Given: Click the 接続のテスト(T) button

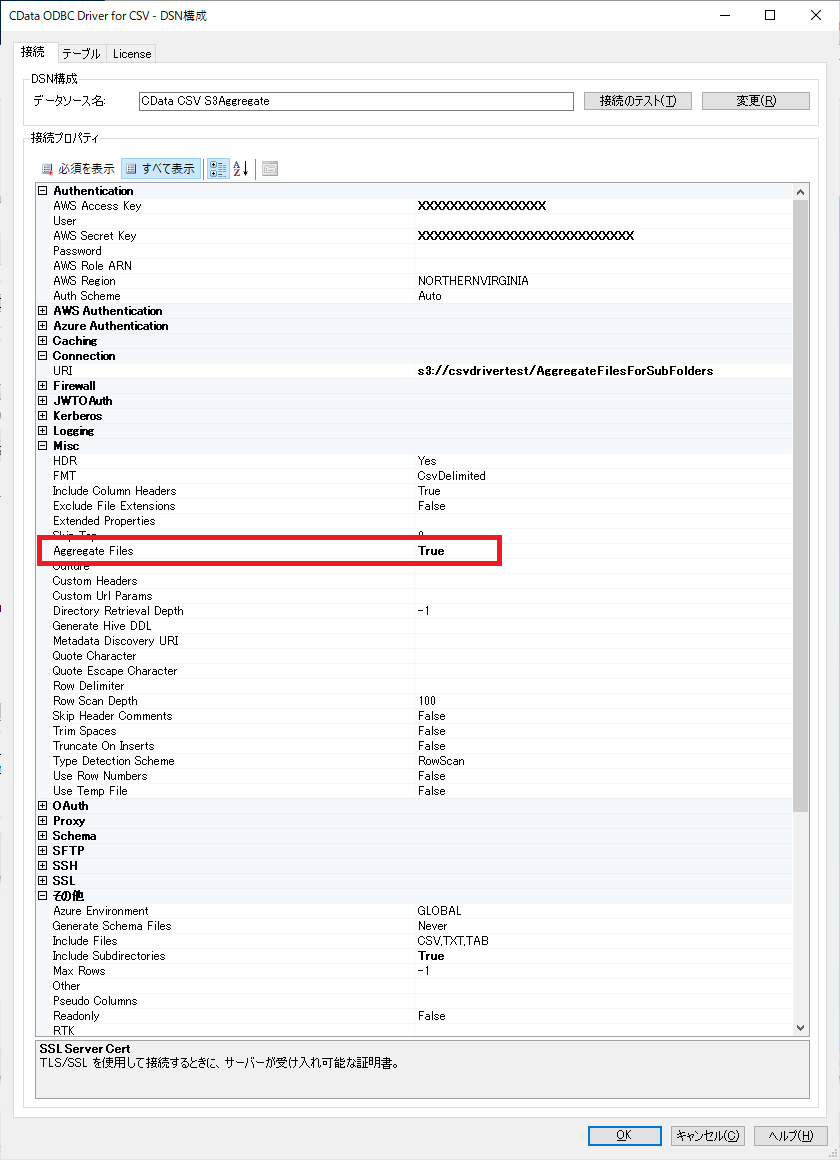Looking at the screenshot, I should coord(637,101).
